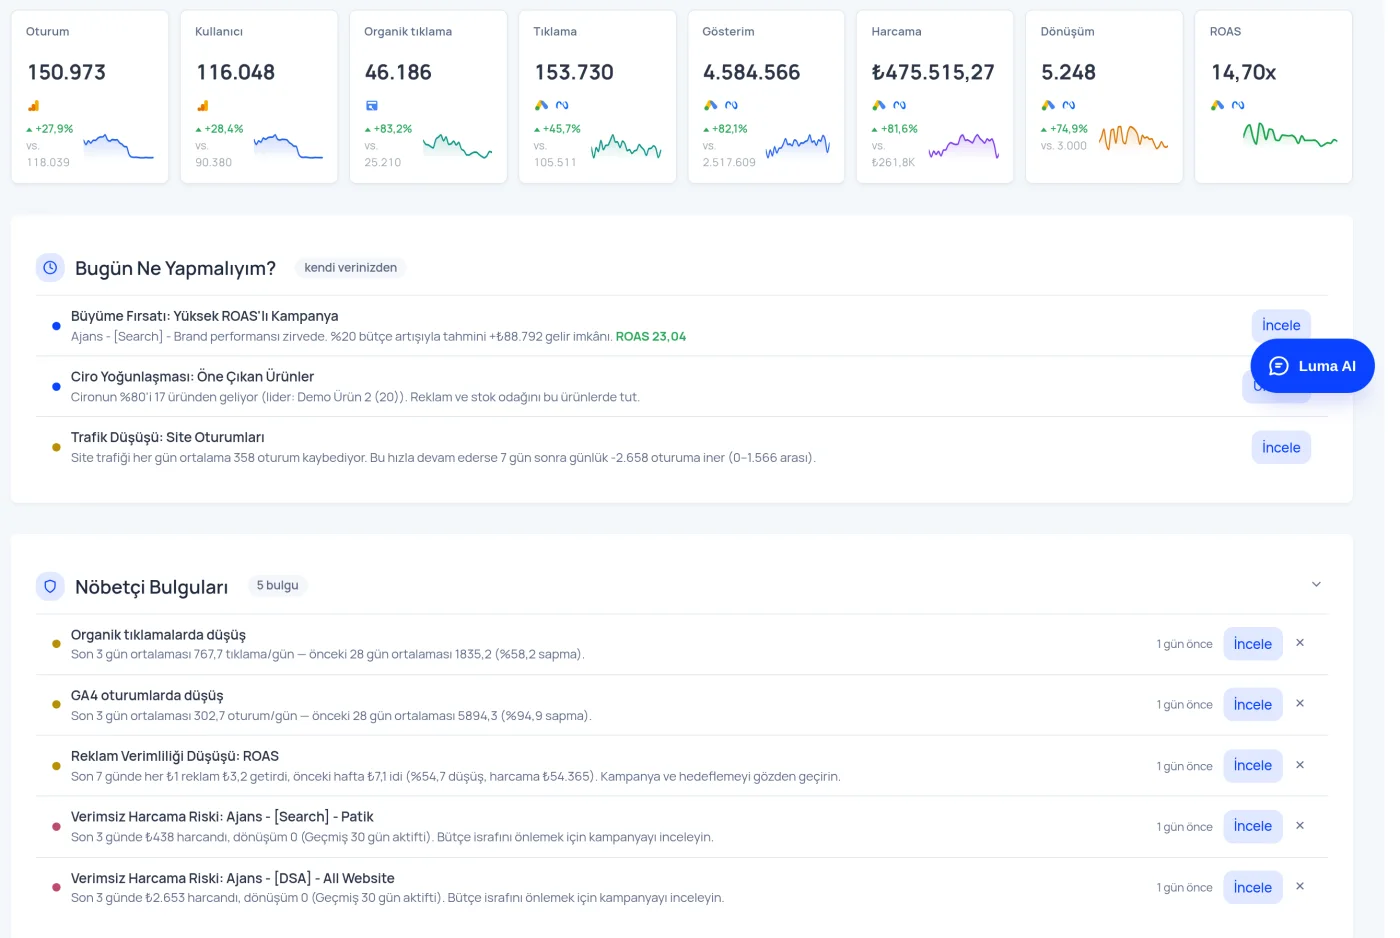
Task: Open the Luma AI chat assistant
Action: click(1312, 366)
